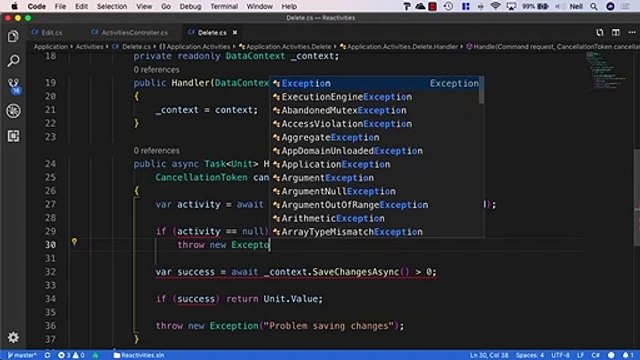640x360 pixels.
Task: Open the Manage gear settings icon
Action: pos(13,337)
